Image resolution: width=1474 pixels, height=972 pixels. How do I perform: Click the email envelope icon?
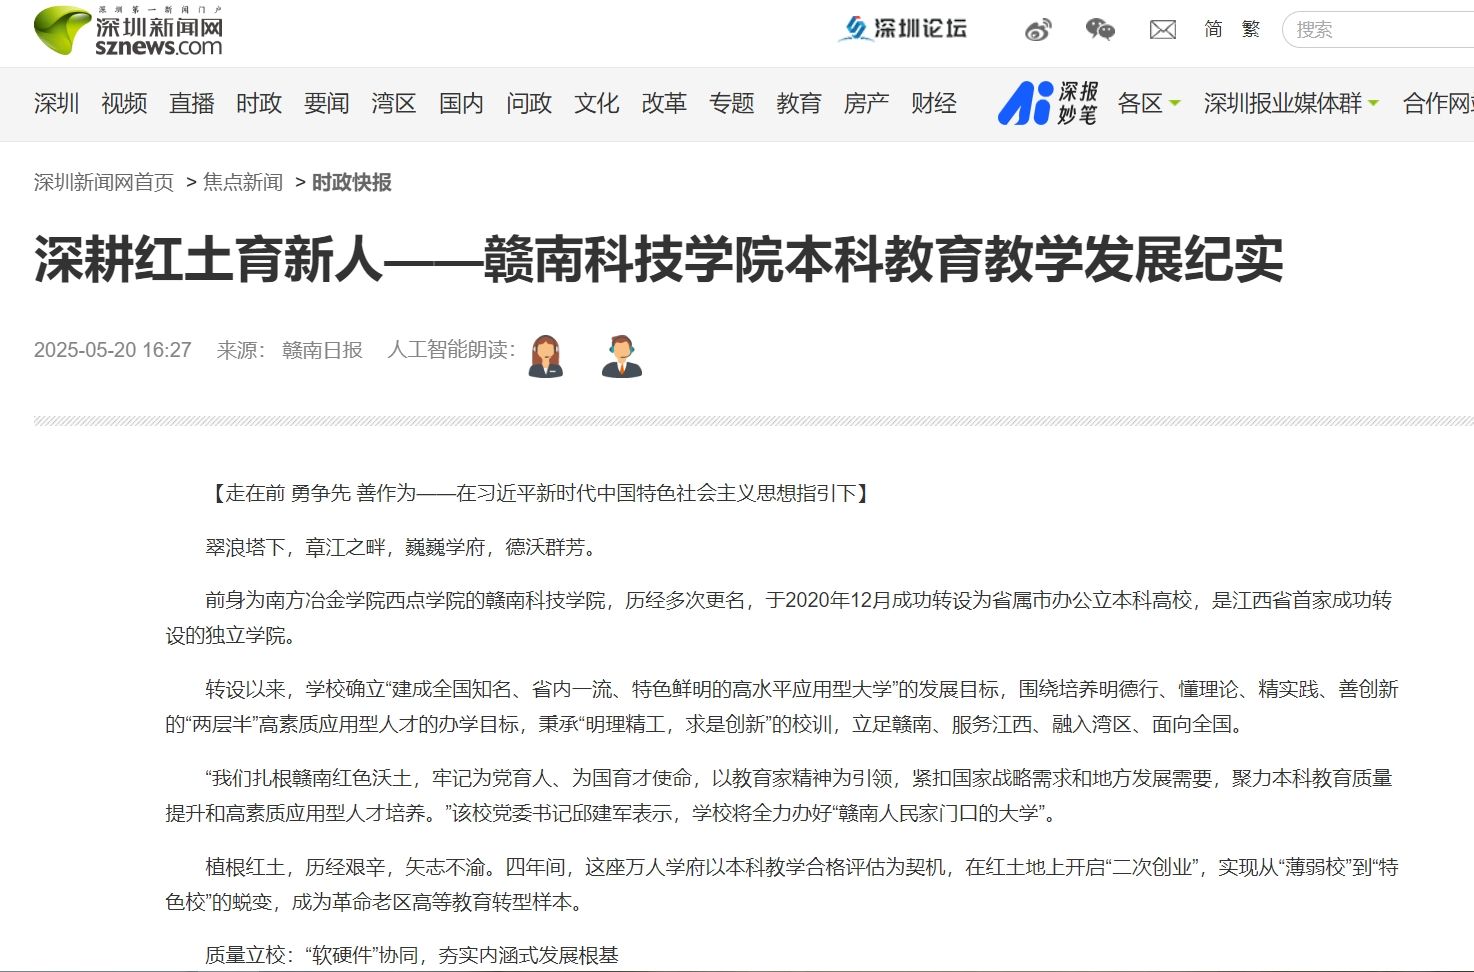[1162, 30]
